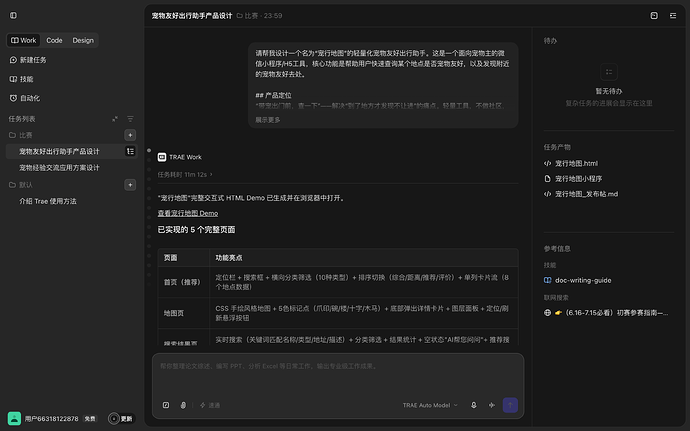Open the panel icon at header's right

tap(654, 15)
